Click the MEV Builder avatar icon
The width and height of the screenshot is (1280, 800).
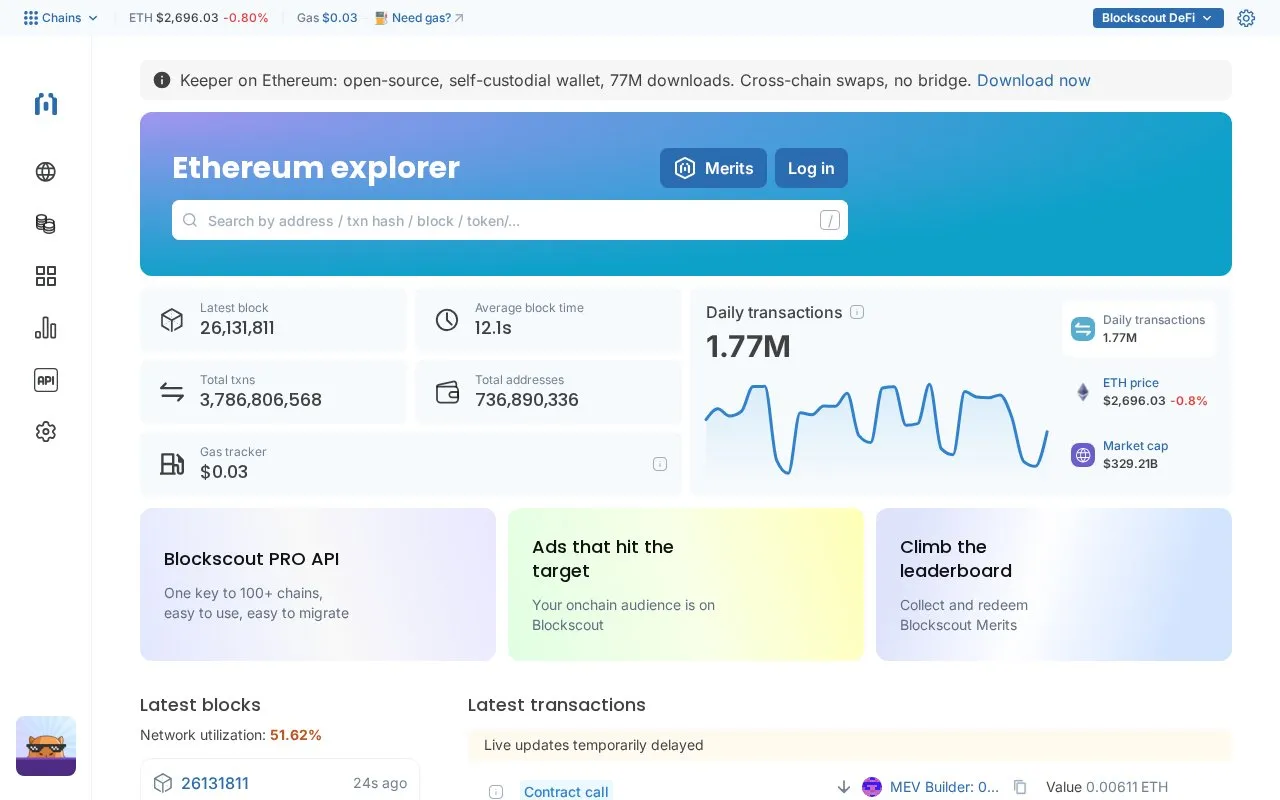point(872,787)
